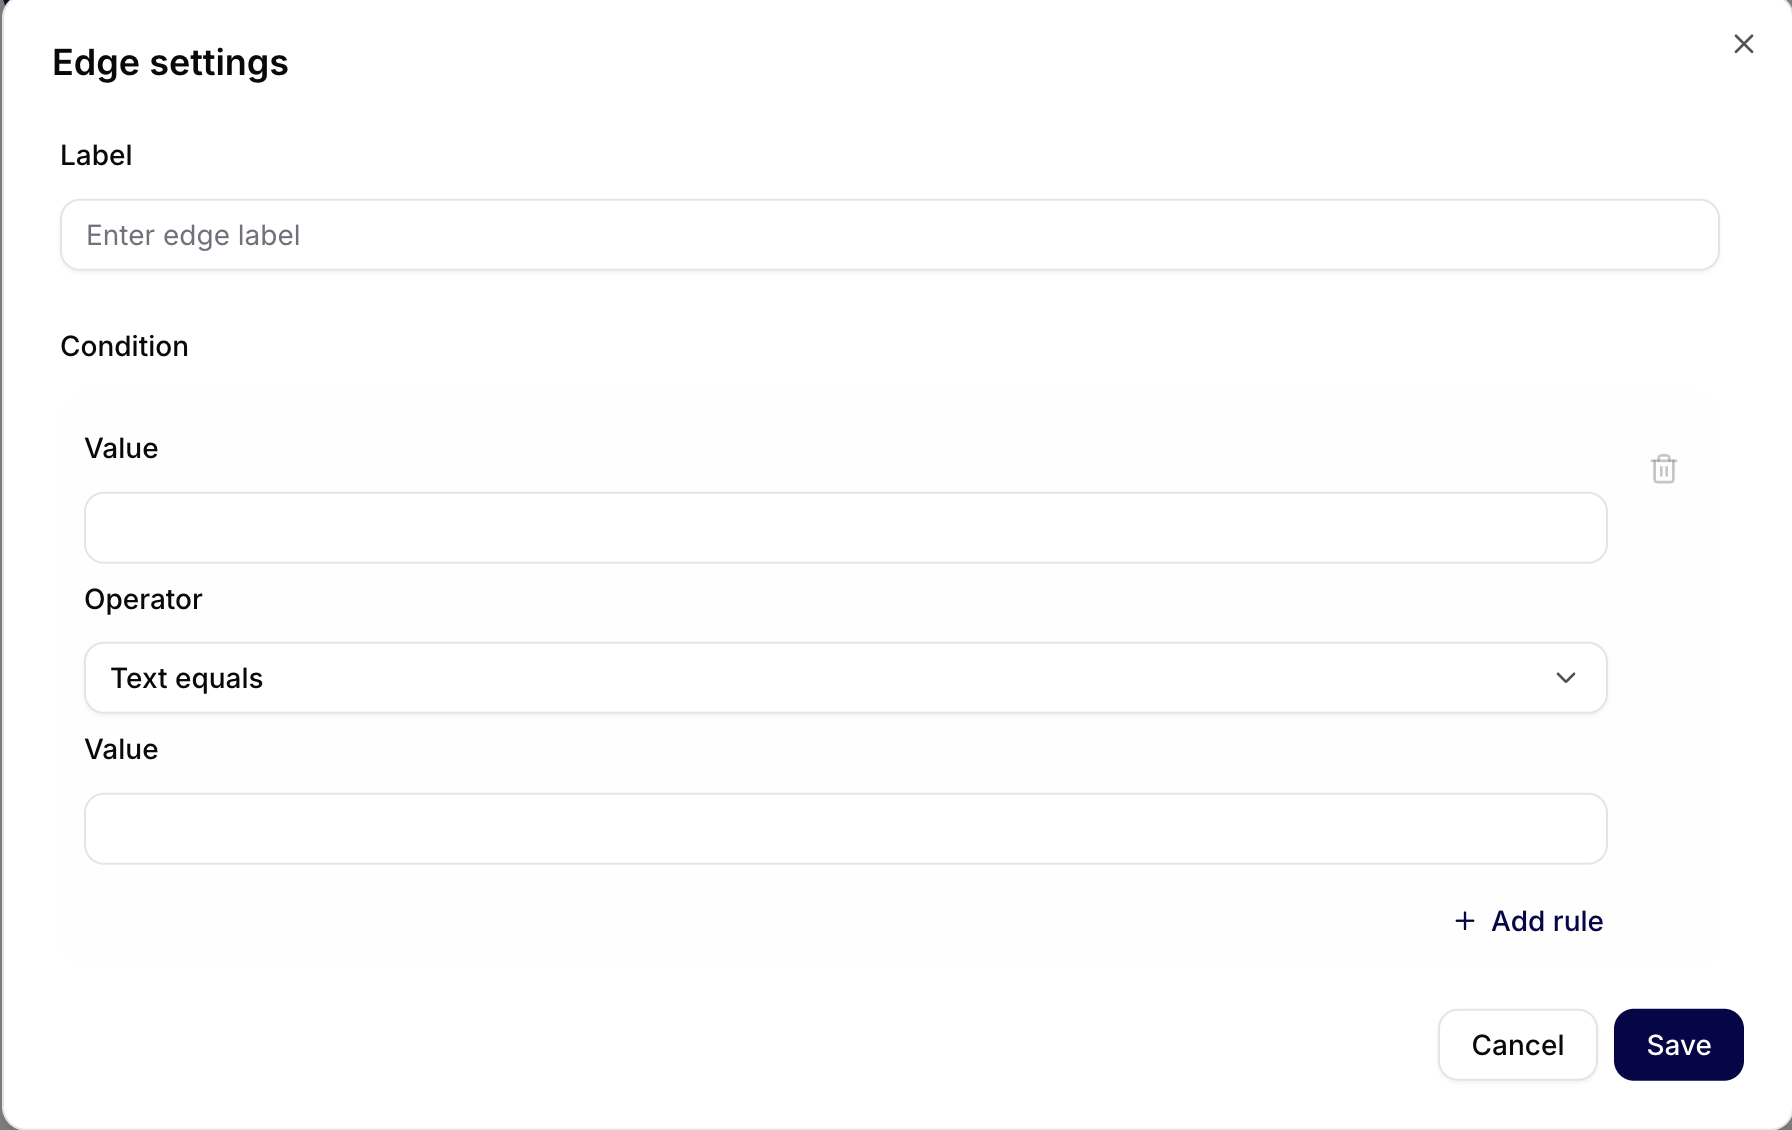Focus the Enter edge label field
Screen dimensions: 1792x1130
tap(889, 235)
